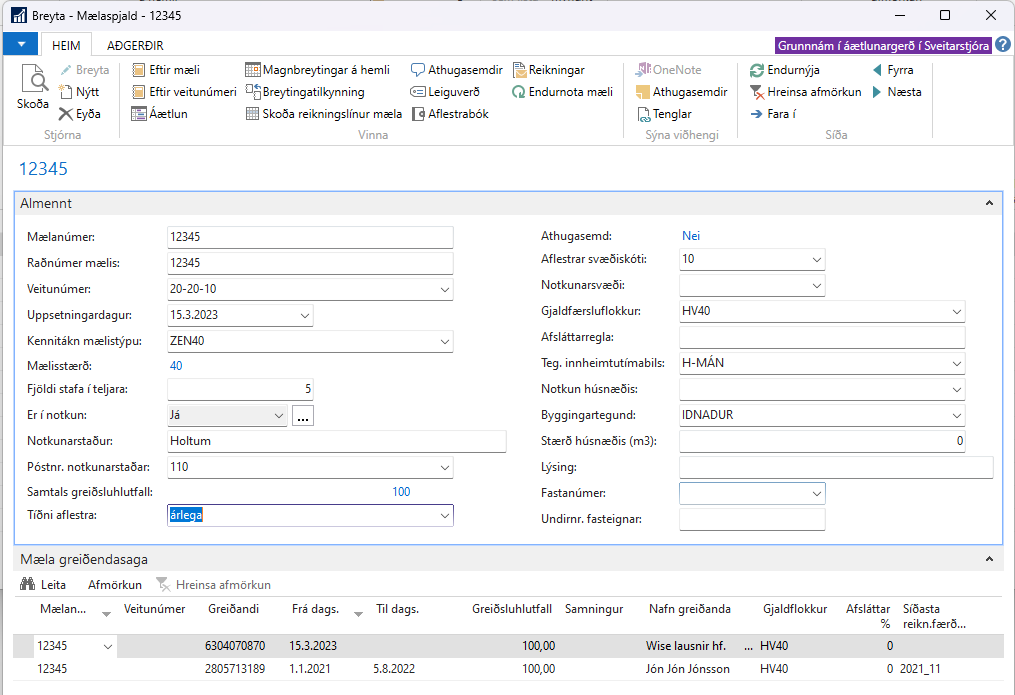Click the Endurnýja refresh icon
Screen dimensions: 1015x695
(758, 70)
